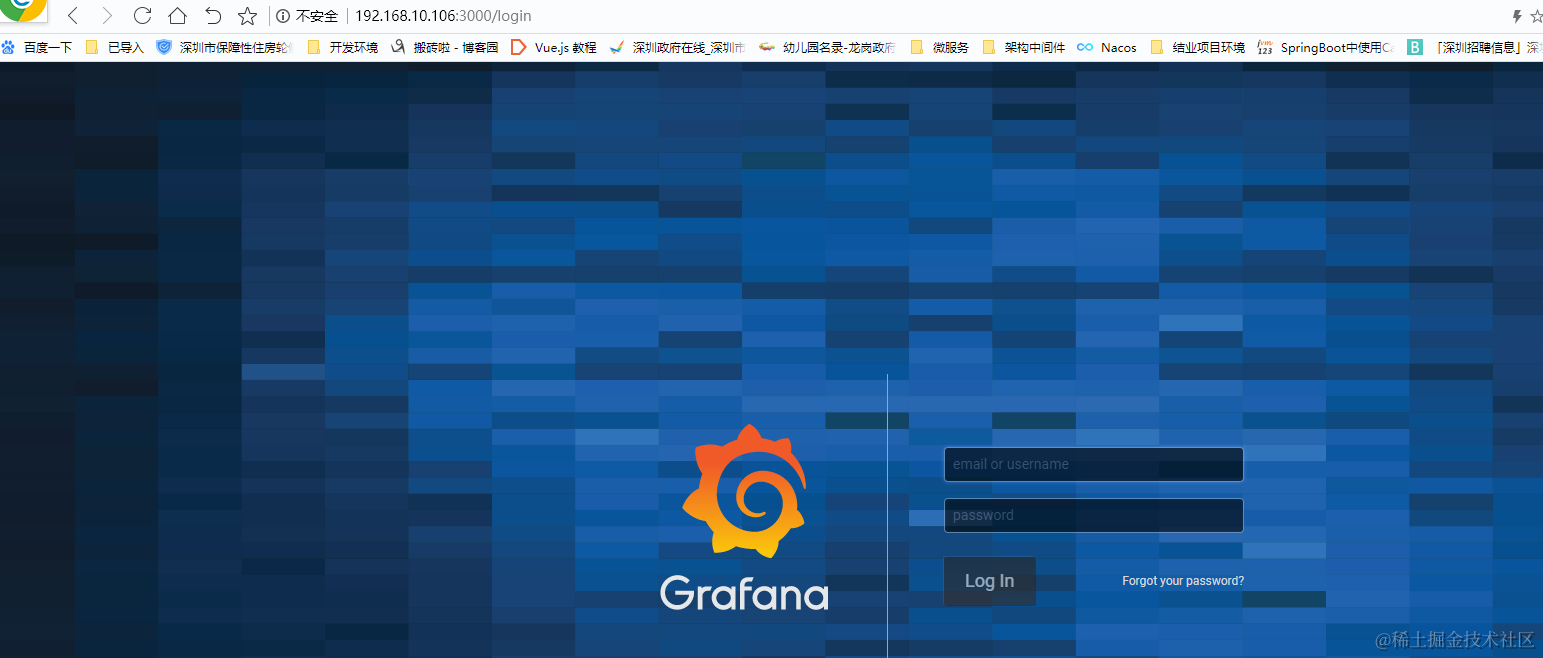1543x658 pixels.
Task: Click the 不安全 site info icon
Action: (283, 16)
